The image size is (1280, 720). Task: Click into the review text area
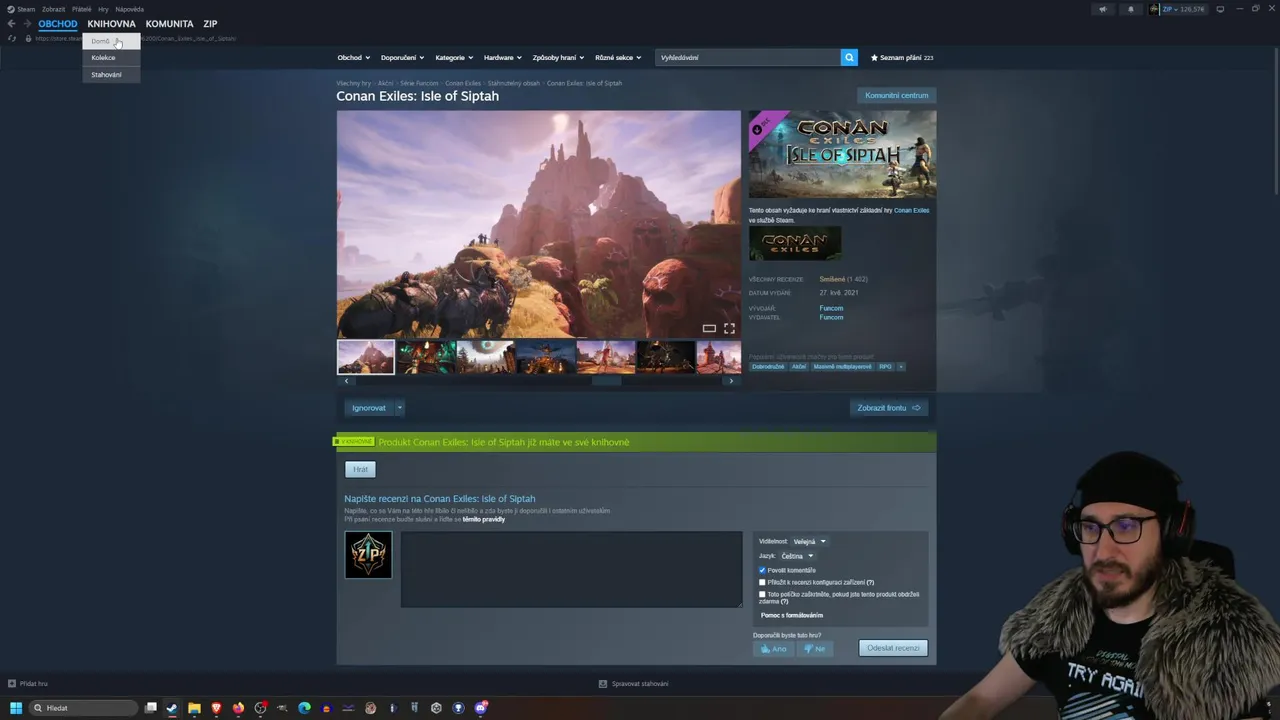pos(571,569)
